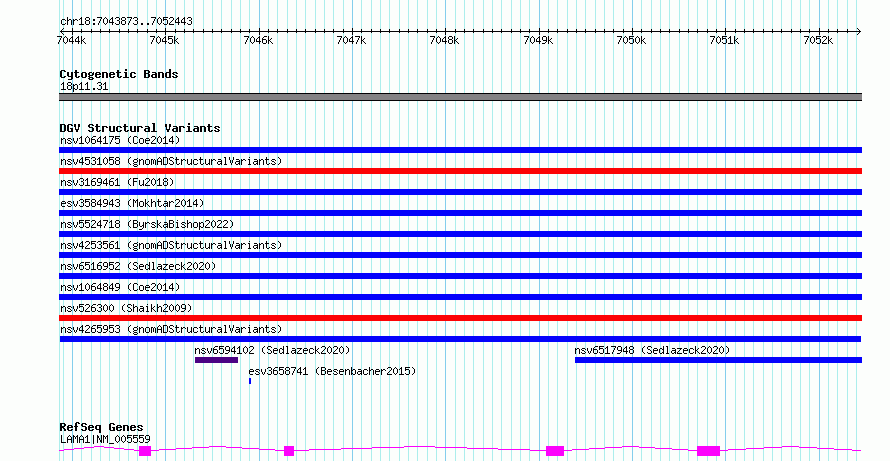Select esv3584943 (Mokhtar2014) label

[132, 203]
